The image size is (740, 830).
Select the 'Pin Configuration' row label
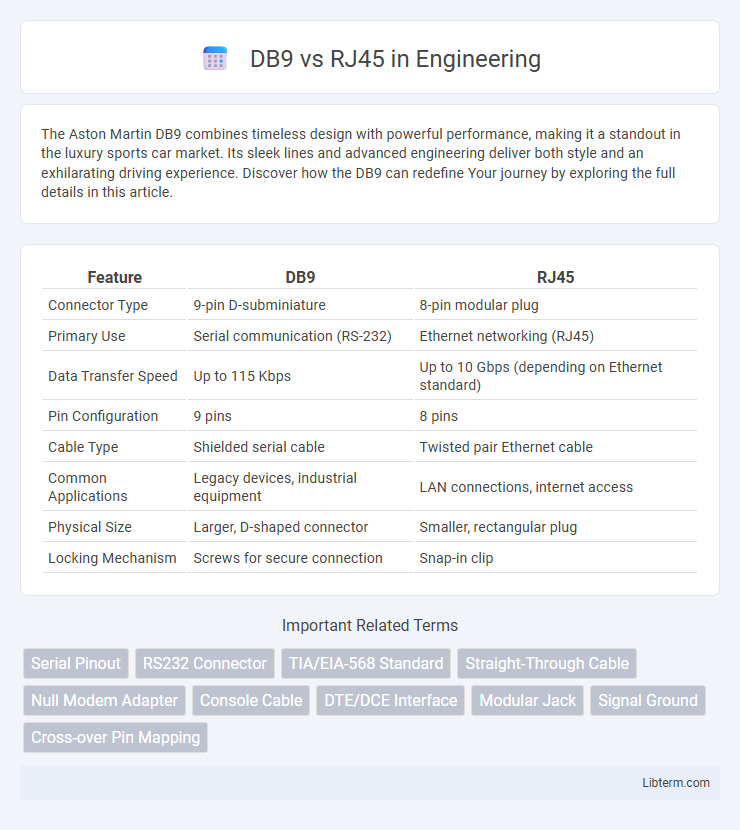pos(103,416)
